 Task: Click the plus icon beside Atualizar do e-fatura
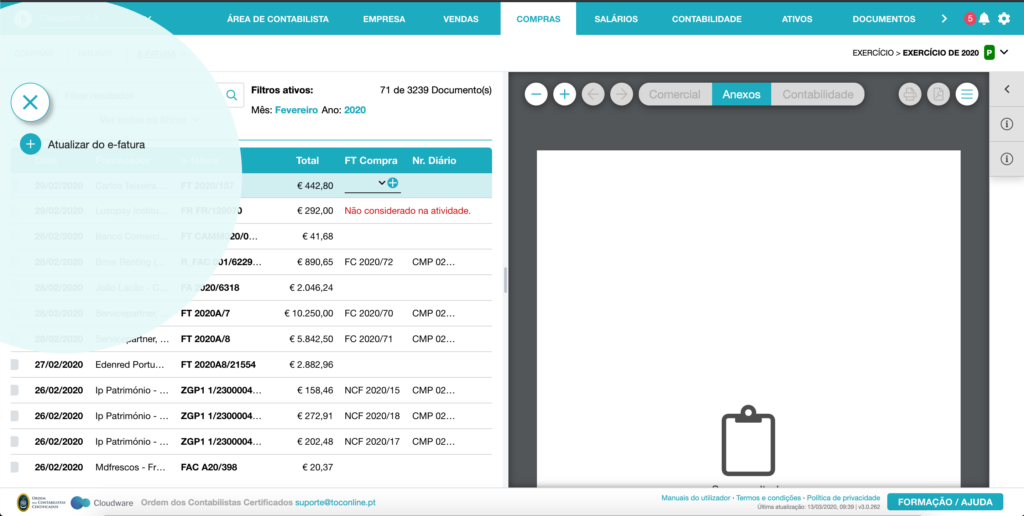[x=30, y=144]
